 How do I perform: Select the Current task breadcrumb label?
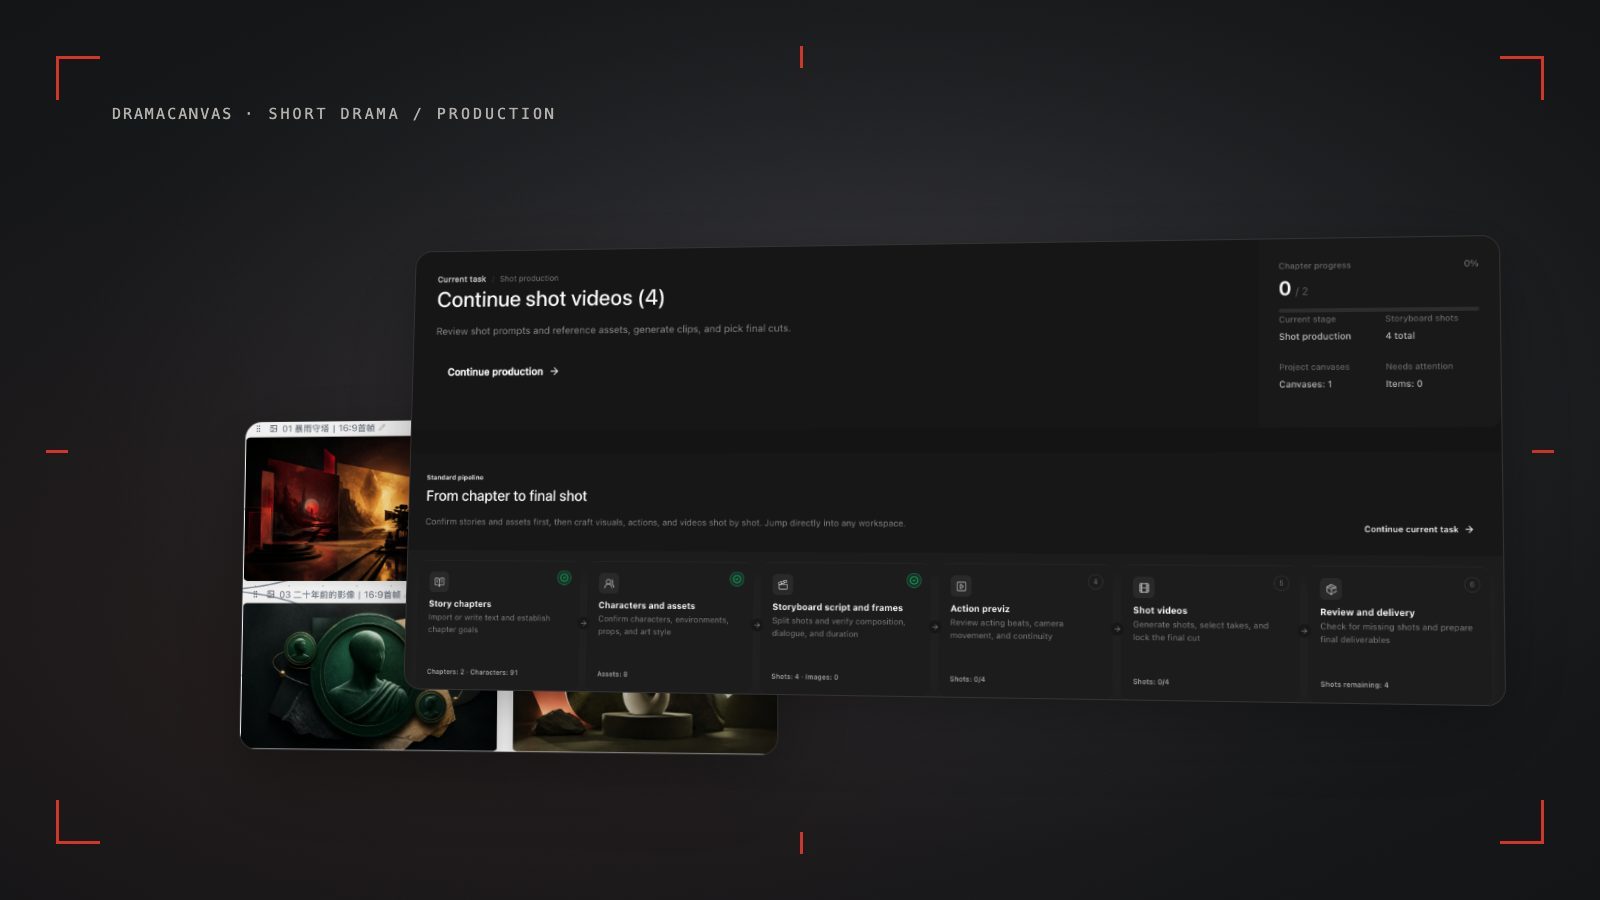click(x=462, y=280)
